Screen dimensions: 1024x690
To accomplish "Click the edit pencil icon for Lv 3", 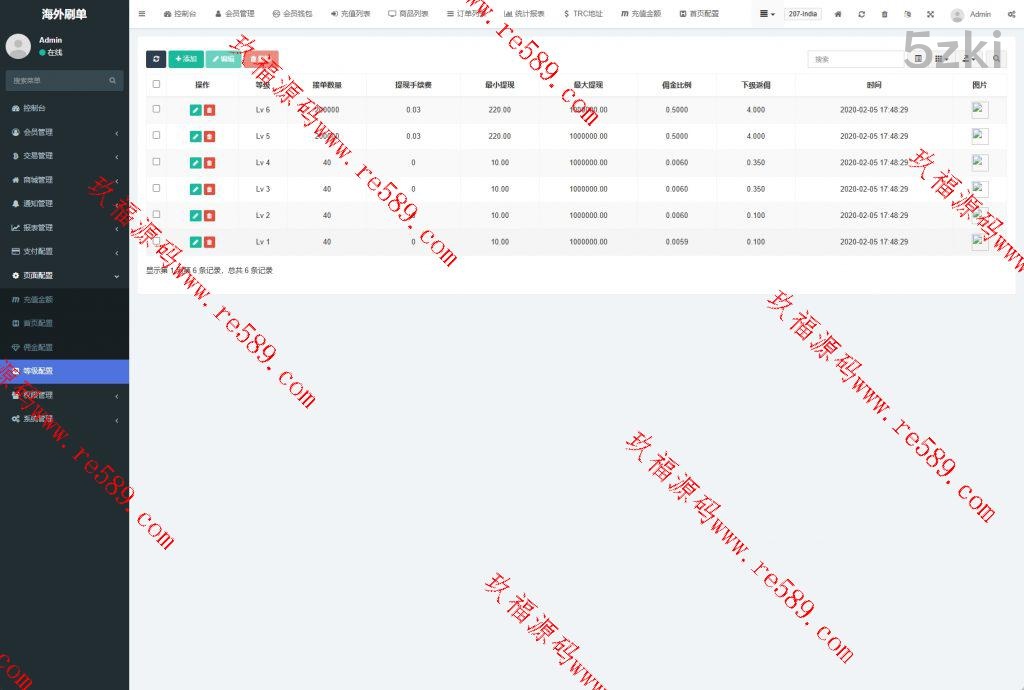I will point(195,189).
